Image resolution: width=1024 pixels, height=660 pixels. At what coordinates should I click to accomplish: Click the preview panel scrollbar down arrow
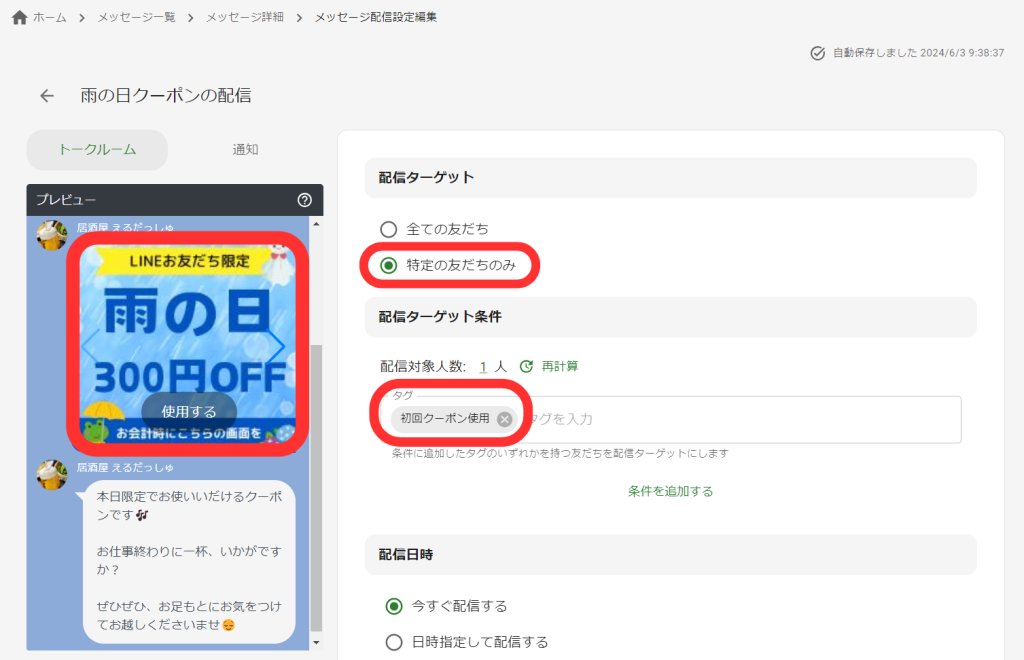[x=317, y=642]
